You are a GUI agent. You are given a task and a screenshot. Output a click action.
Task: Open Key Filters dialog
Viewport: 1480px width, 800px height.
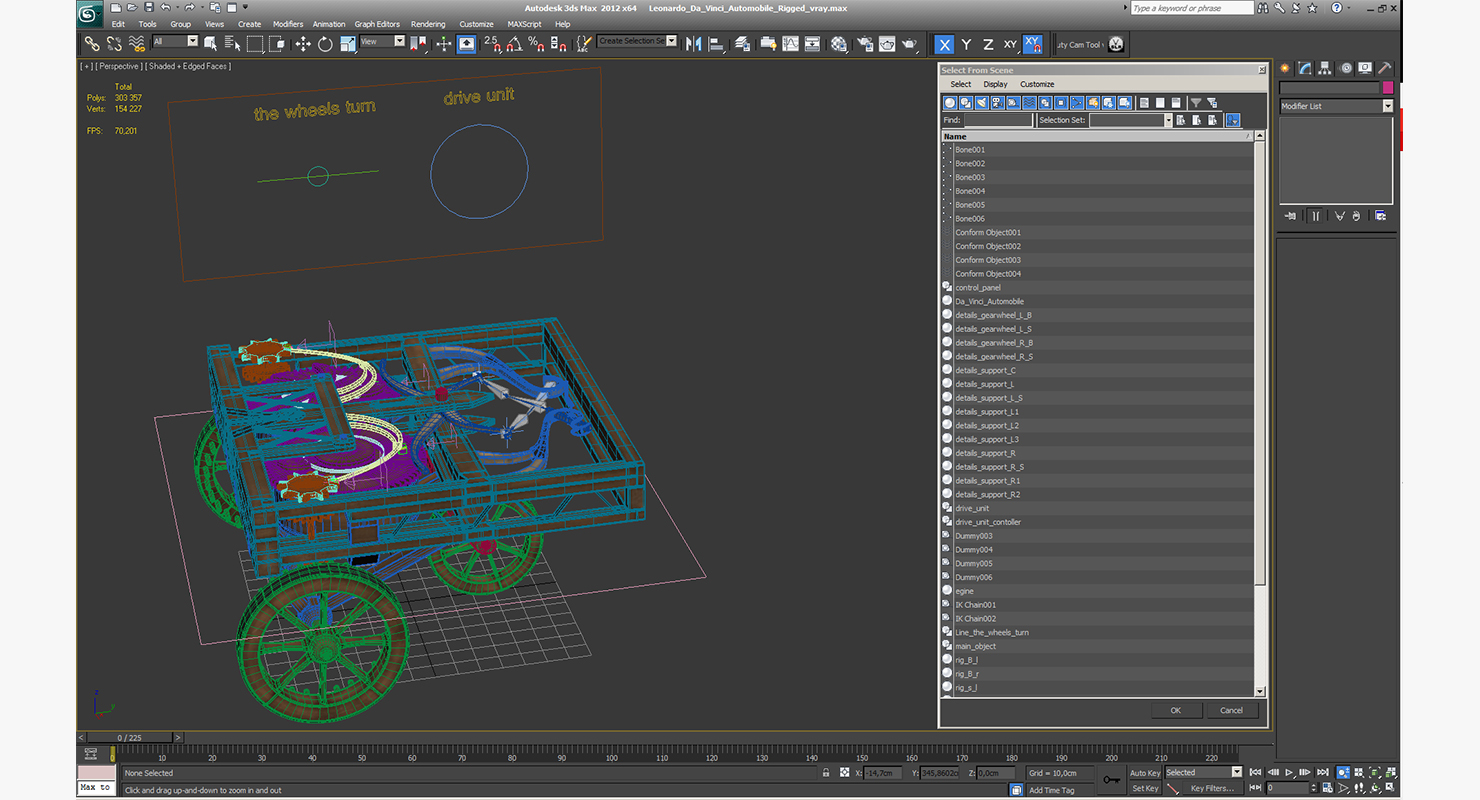(1212, 788)
